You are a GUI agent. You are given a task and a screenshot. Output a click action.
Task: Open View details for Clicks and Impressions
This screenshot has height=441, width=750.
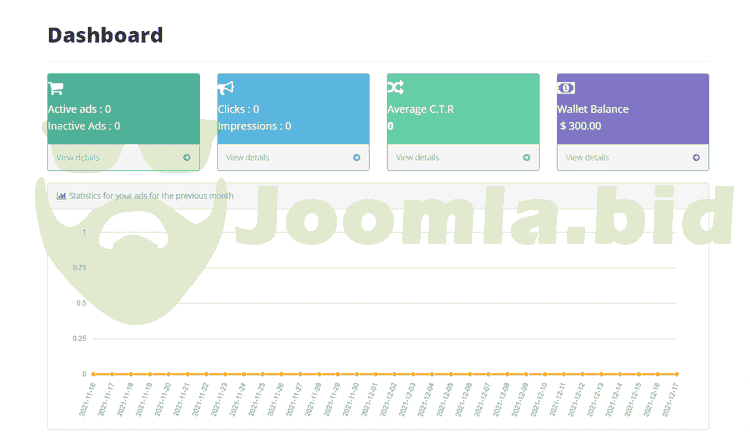tap(247, 157)
